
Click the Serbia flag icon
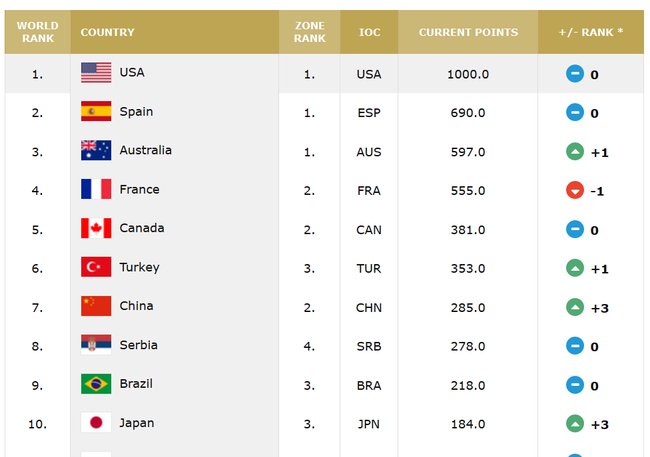96,346
